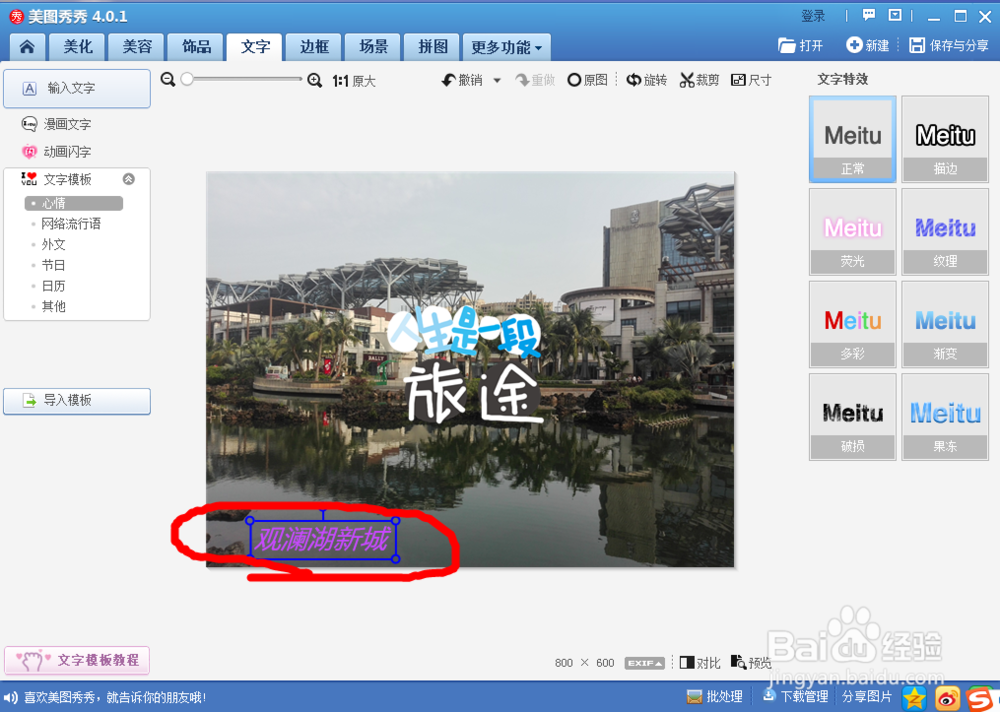Apply the 荧光 glow text effect
Image resolution: width=1000 pixels, height=712 pixels.
852,232
